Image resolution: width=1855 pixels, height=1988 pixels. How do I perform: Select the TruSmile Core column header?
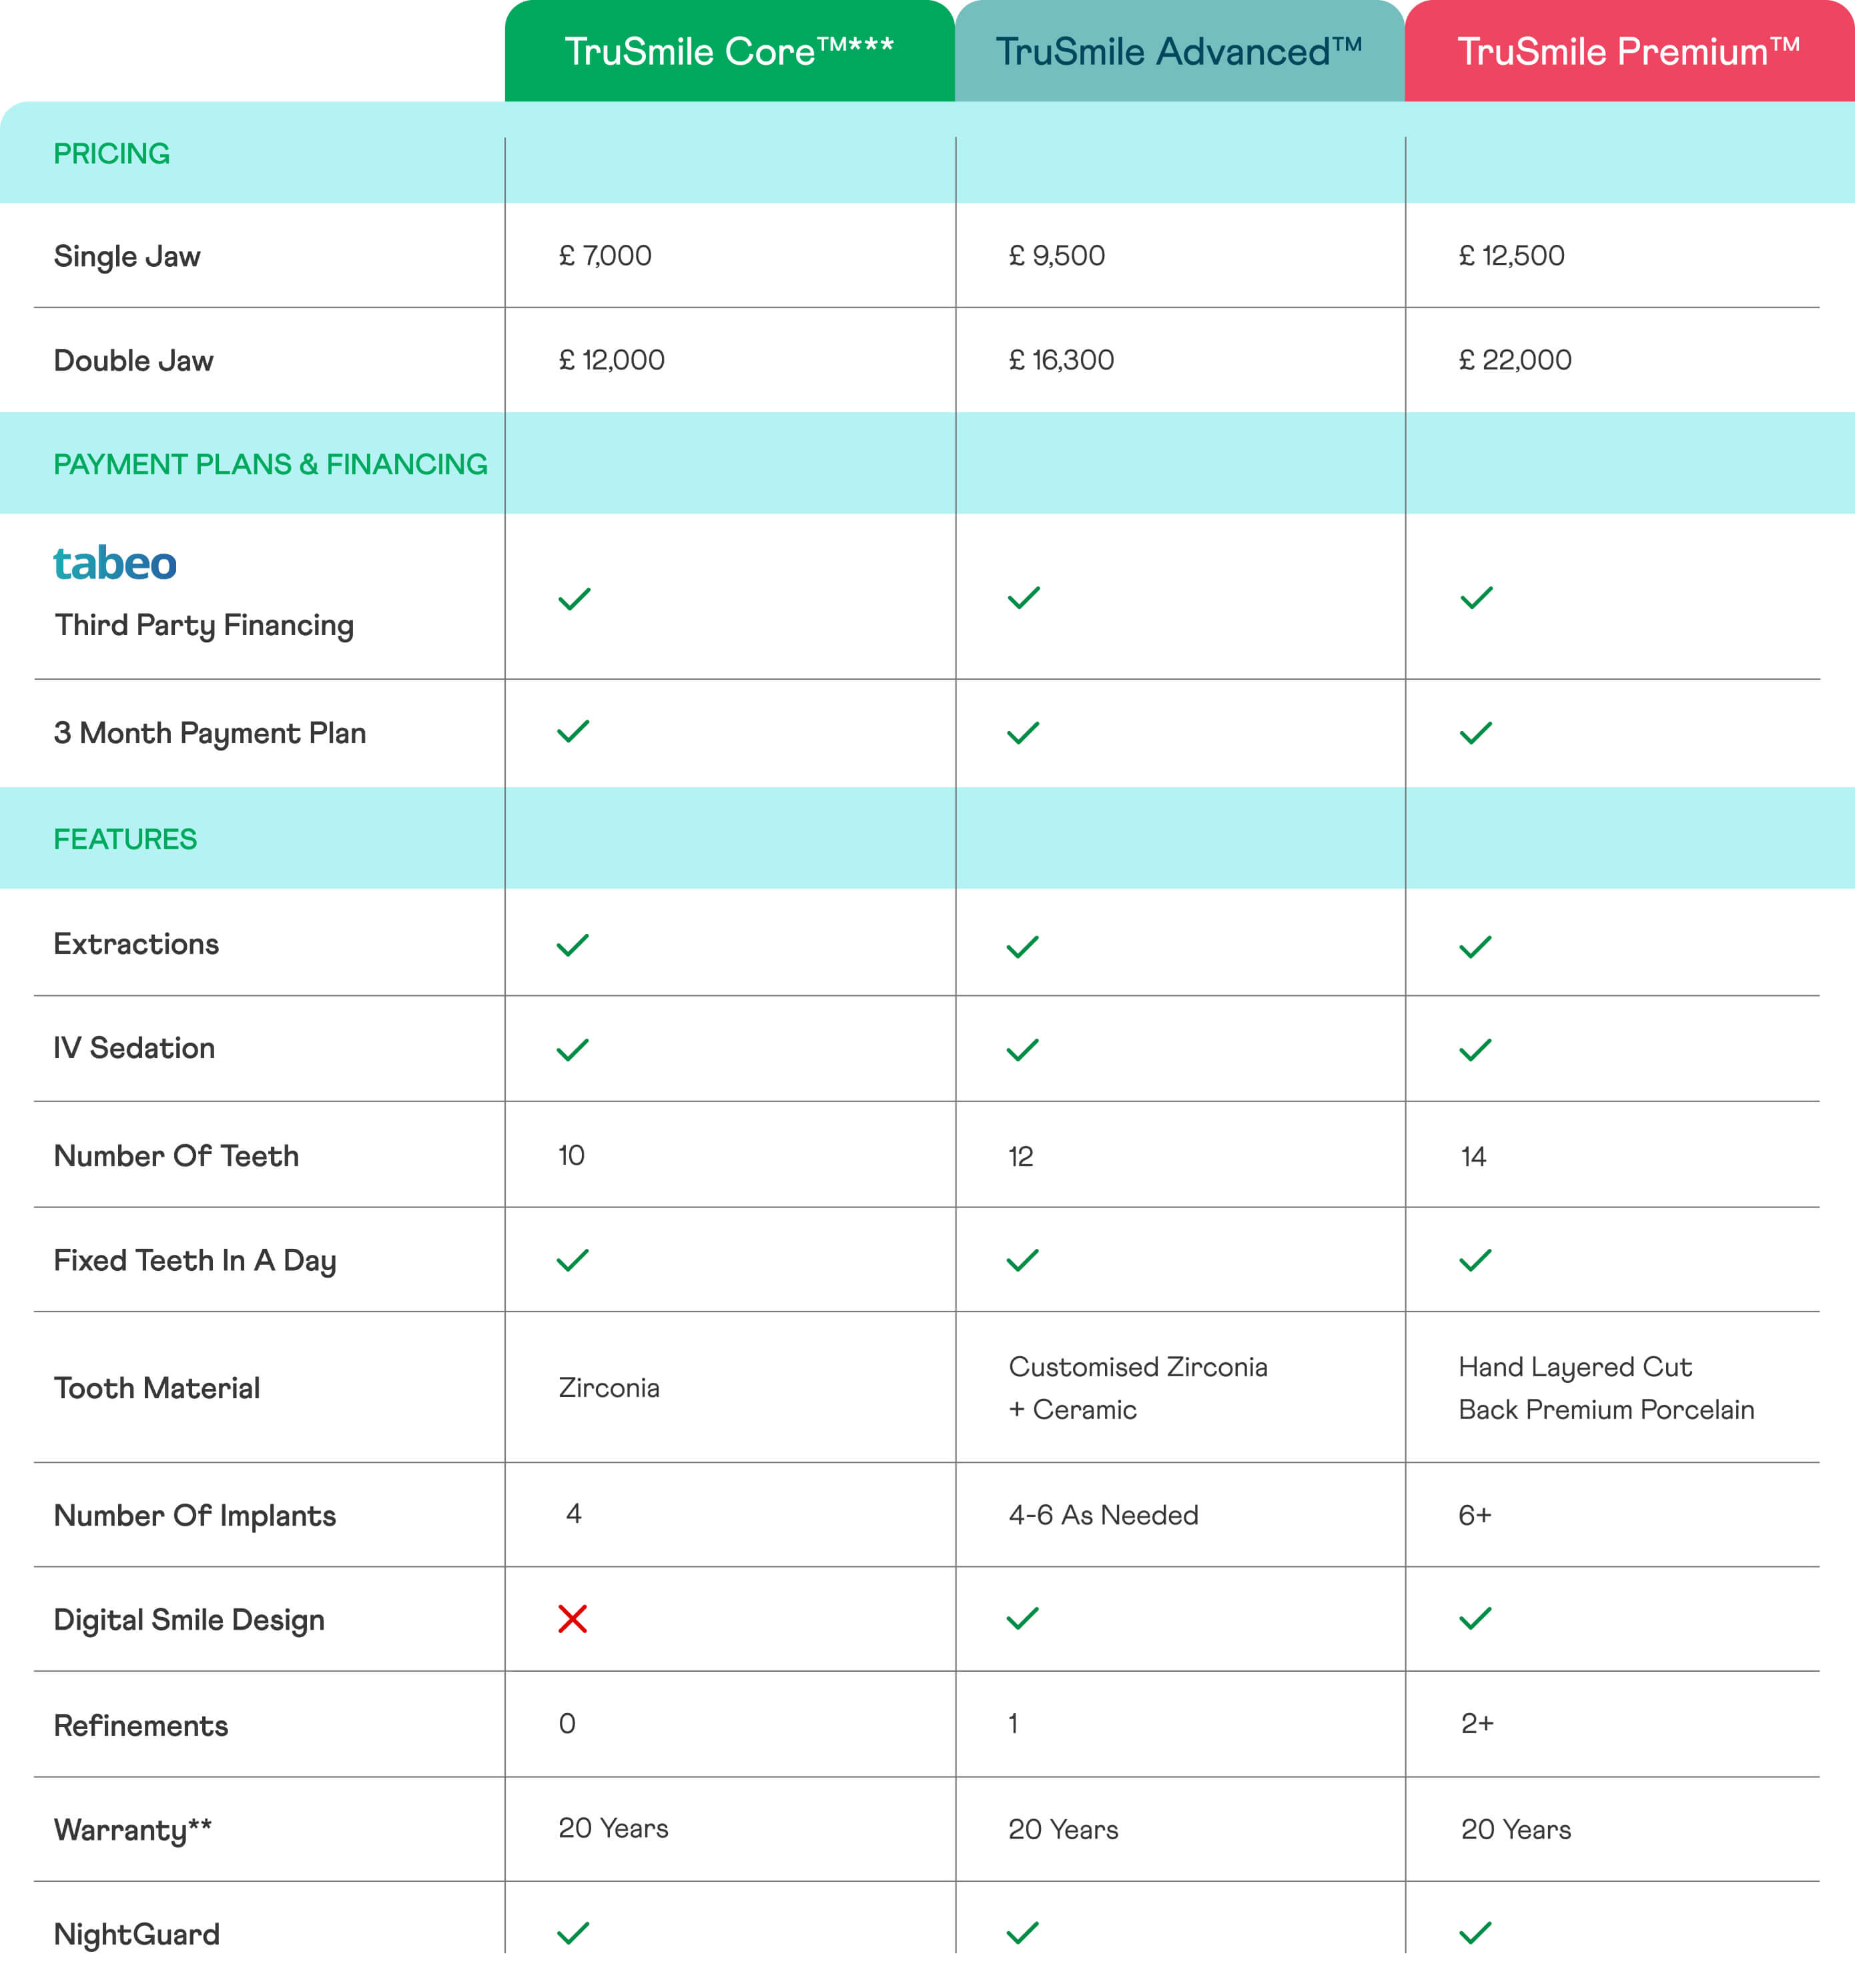(729, 52)
